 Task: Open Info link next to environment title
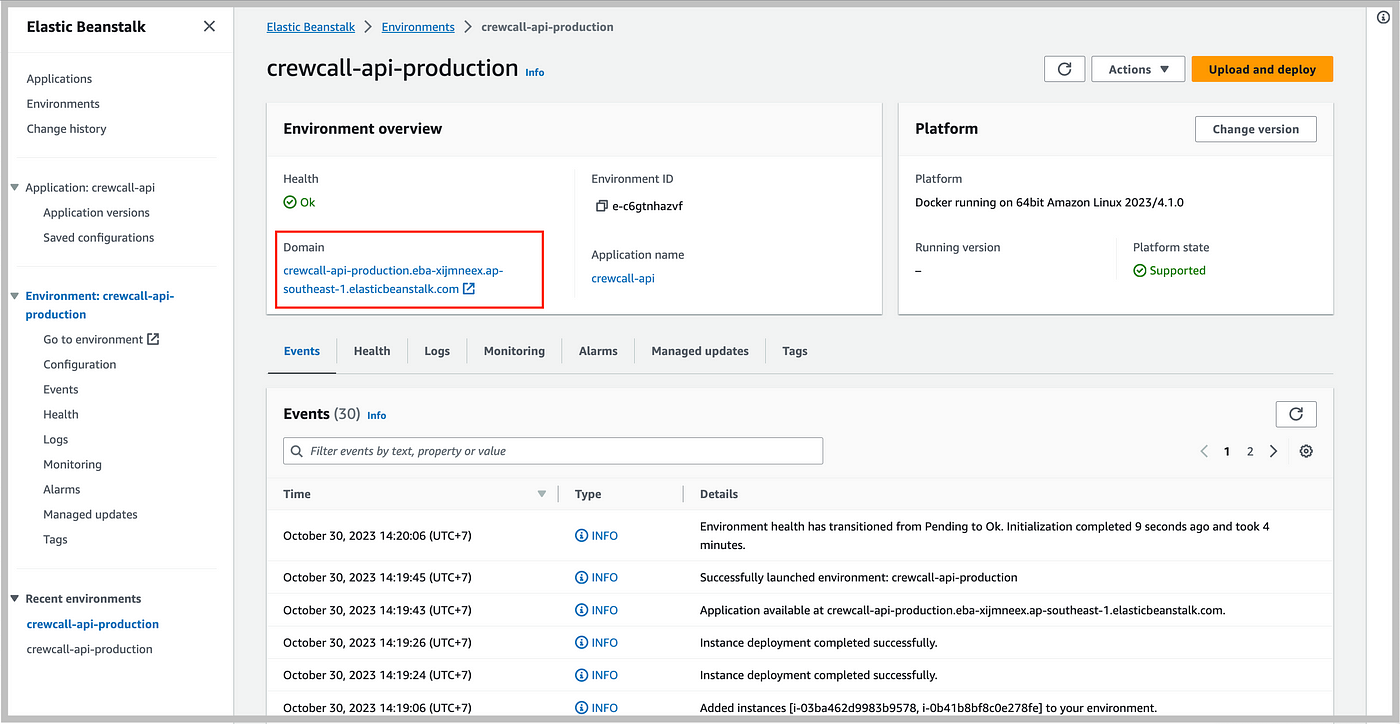(535, 72)
